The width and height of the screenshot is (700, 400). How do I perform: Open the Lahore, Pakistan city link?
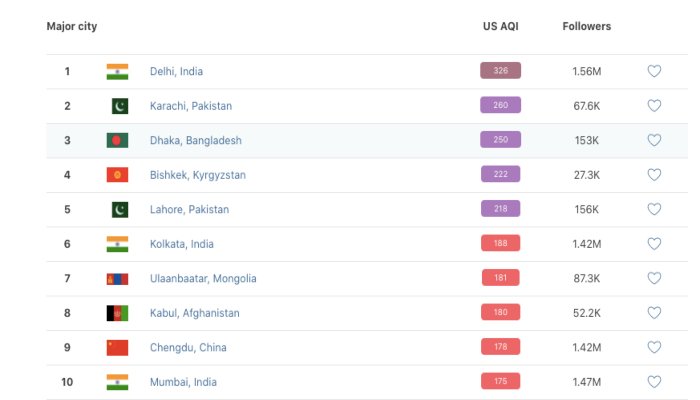point(189,209)
